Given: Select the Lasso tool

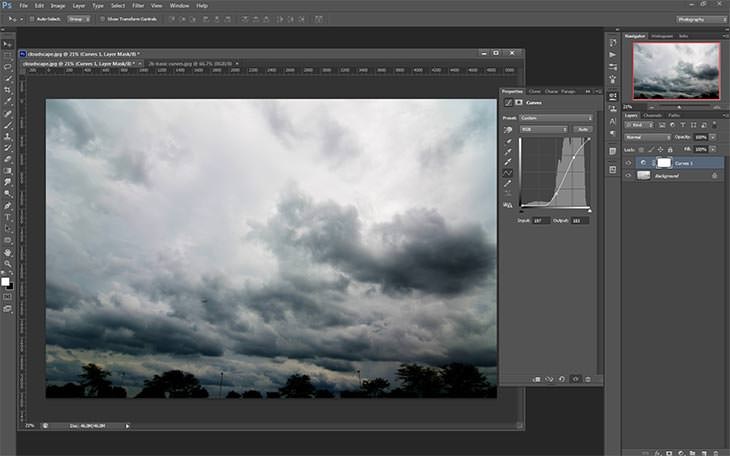Looking at the screenshot, I should coord(7,67).
